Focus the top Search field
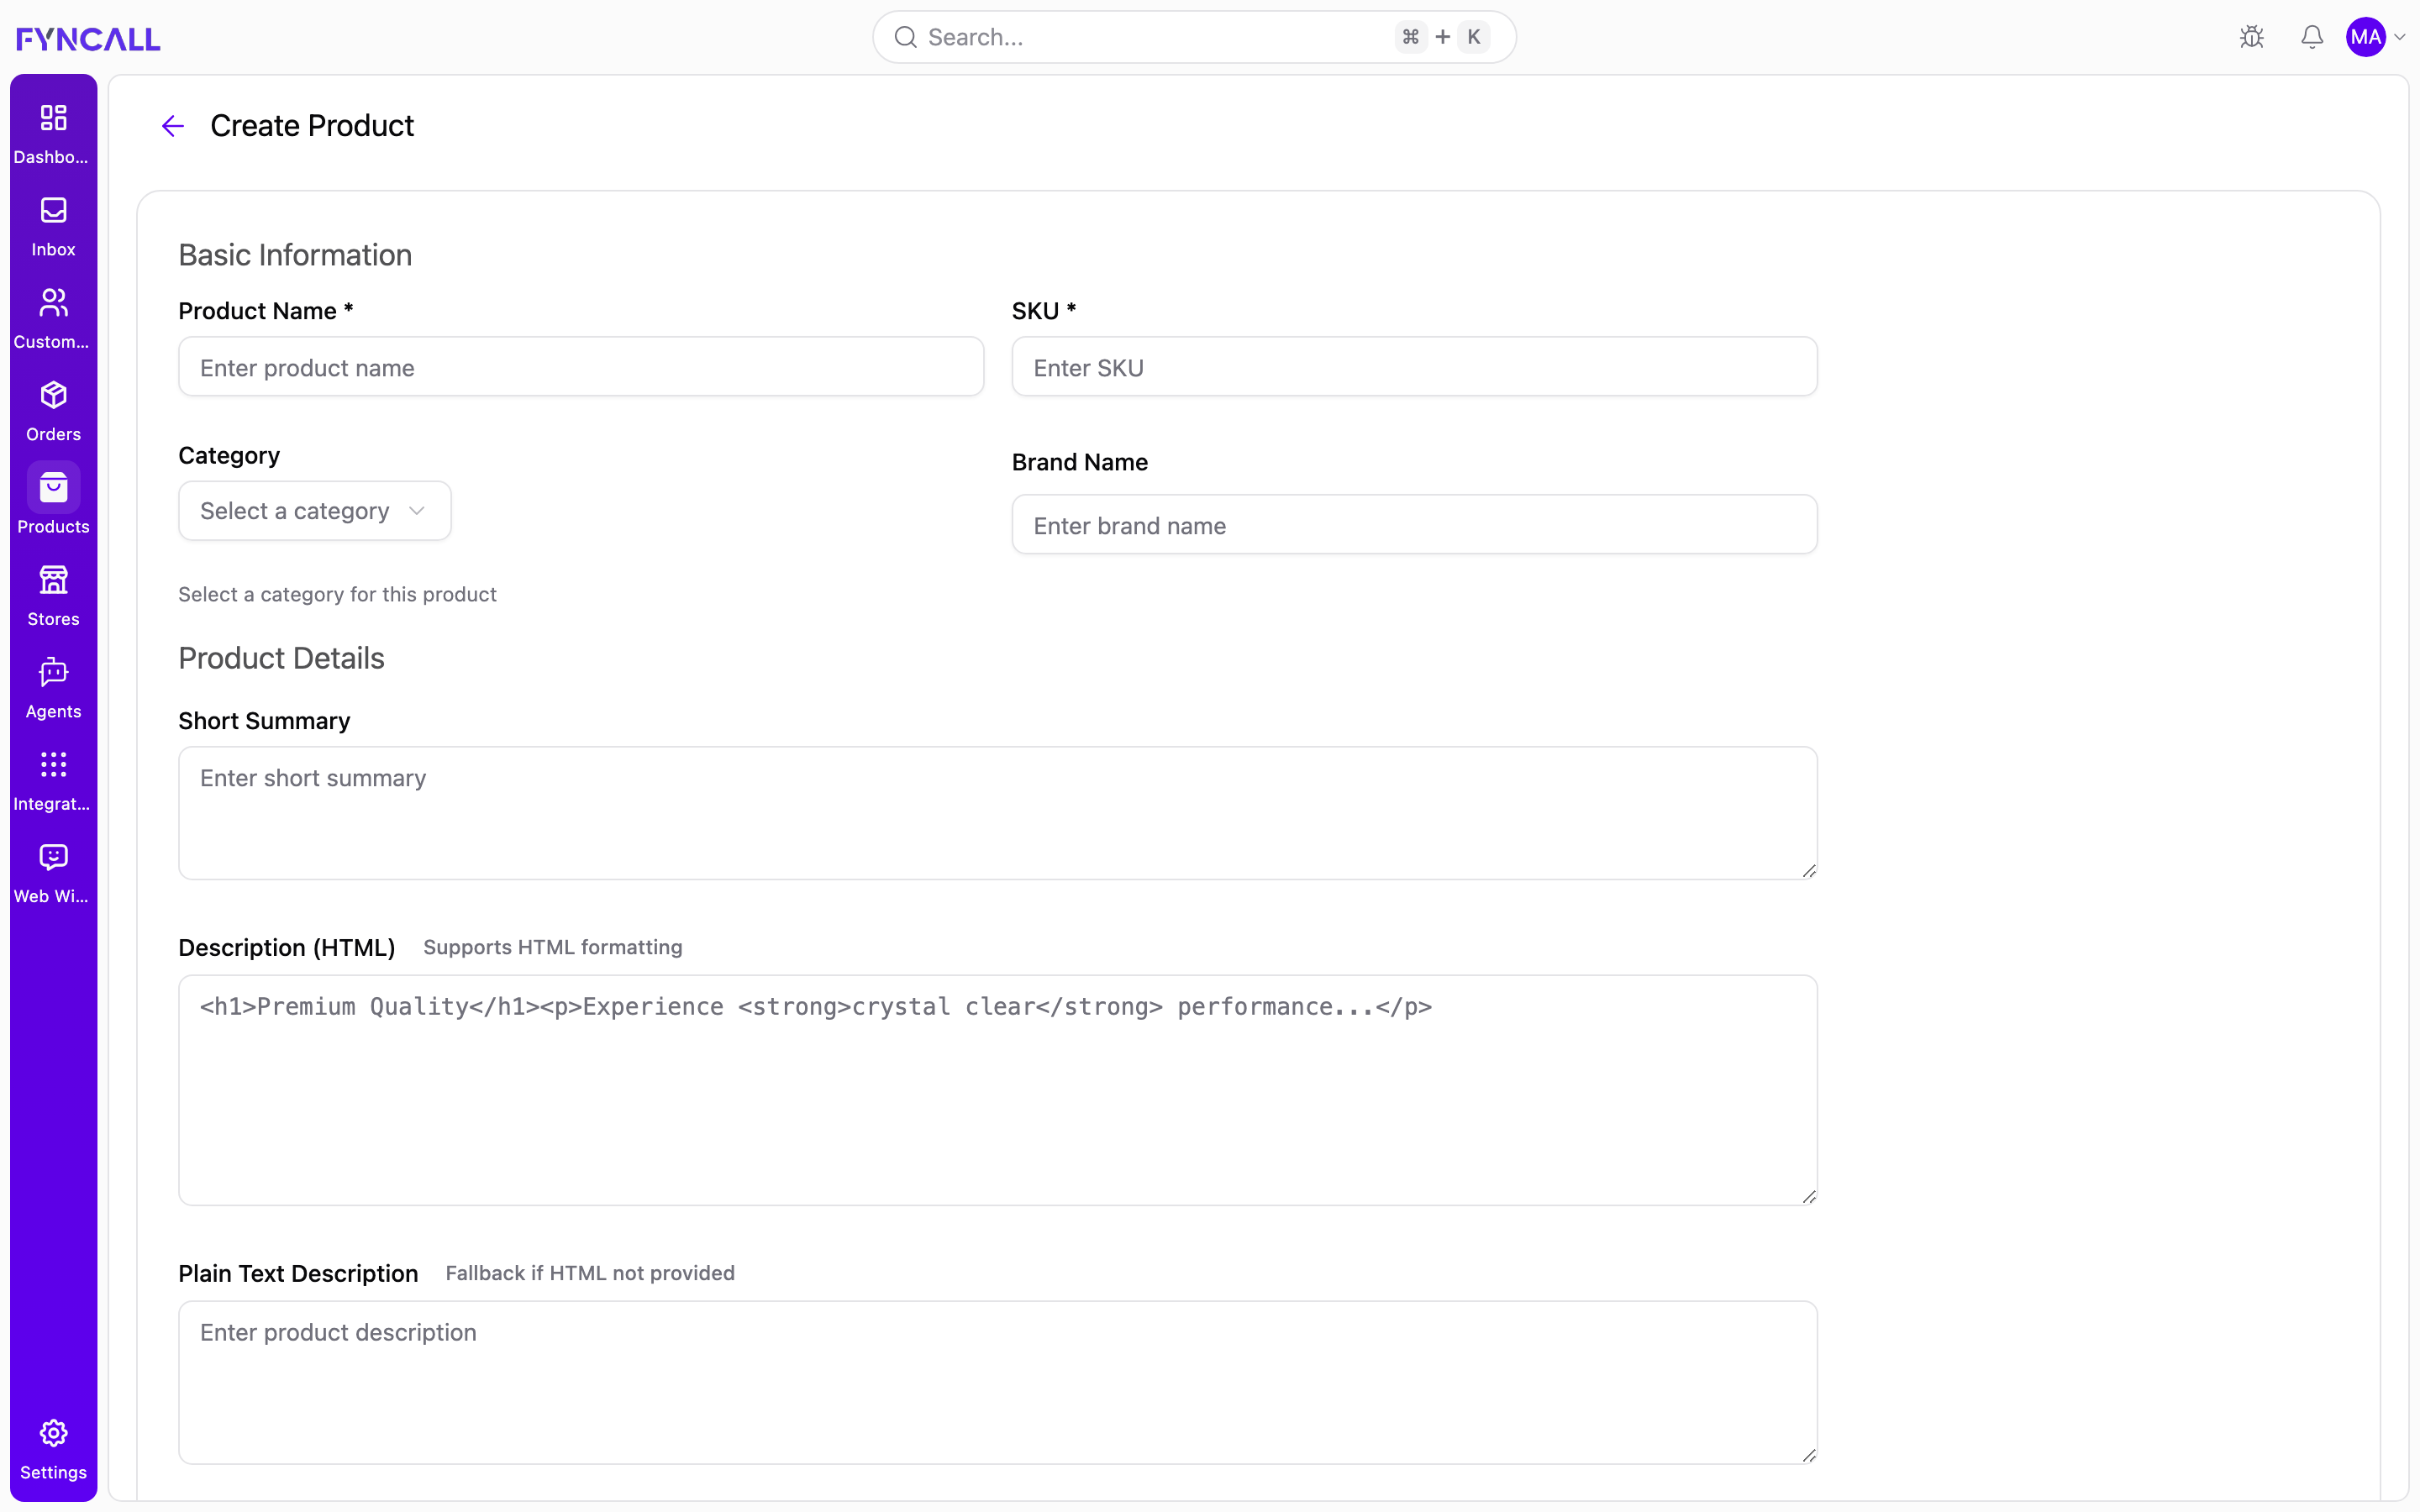2420x1512 pixels. click(x=1194, y=37)
